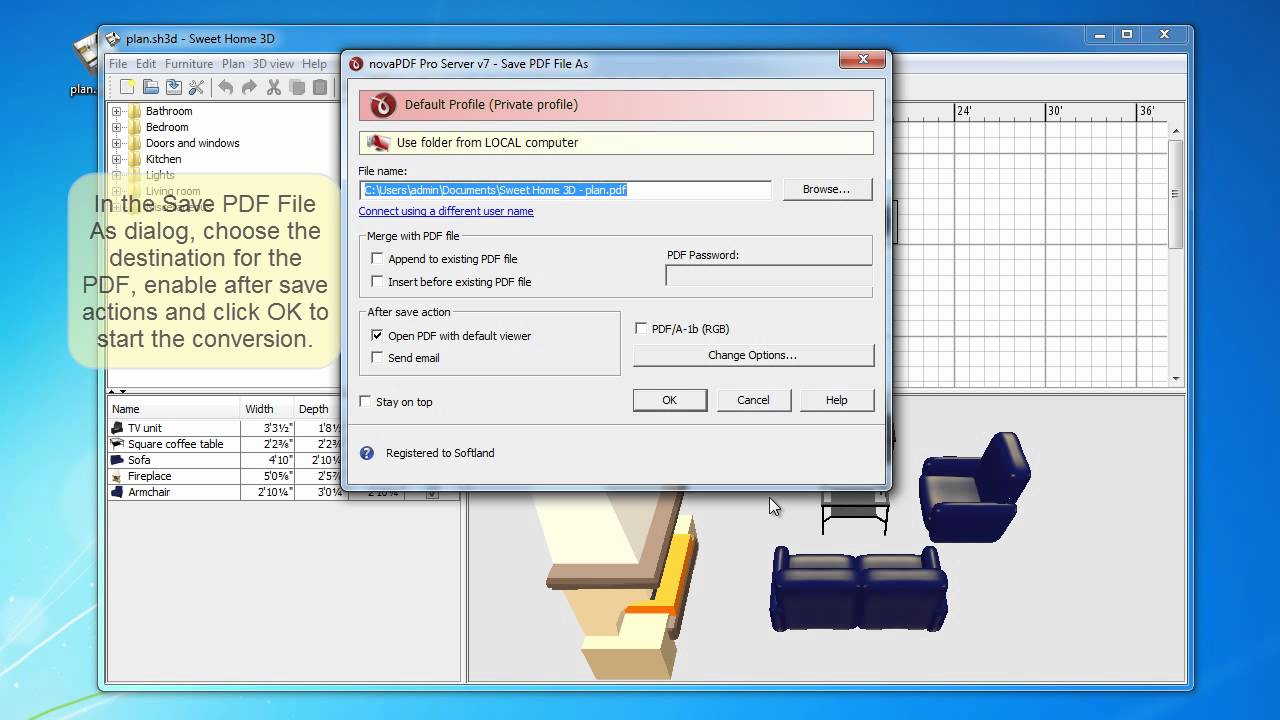Click the Bedroom folder icon
Screen dimensions: 1280x720
[x=134, y=127]
